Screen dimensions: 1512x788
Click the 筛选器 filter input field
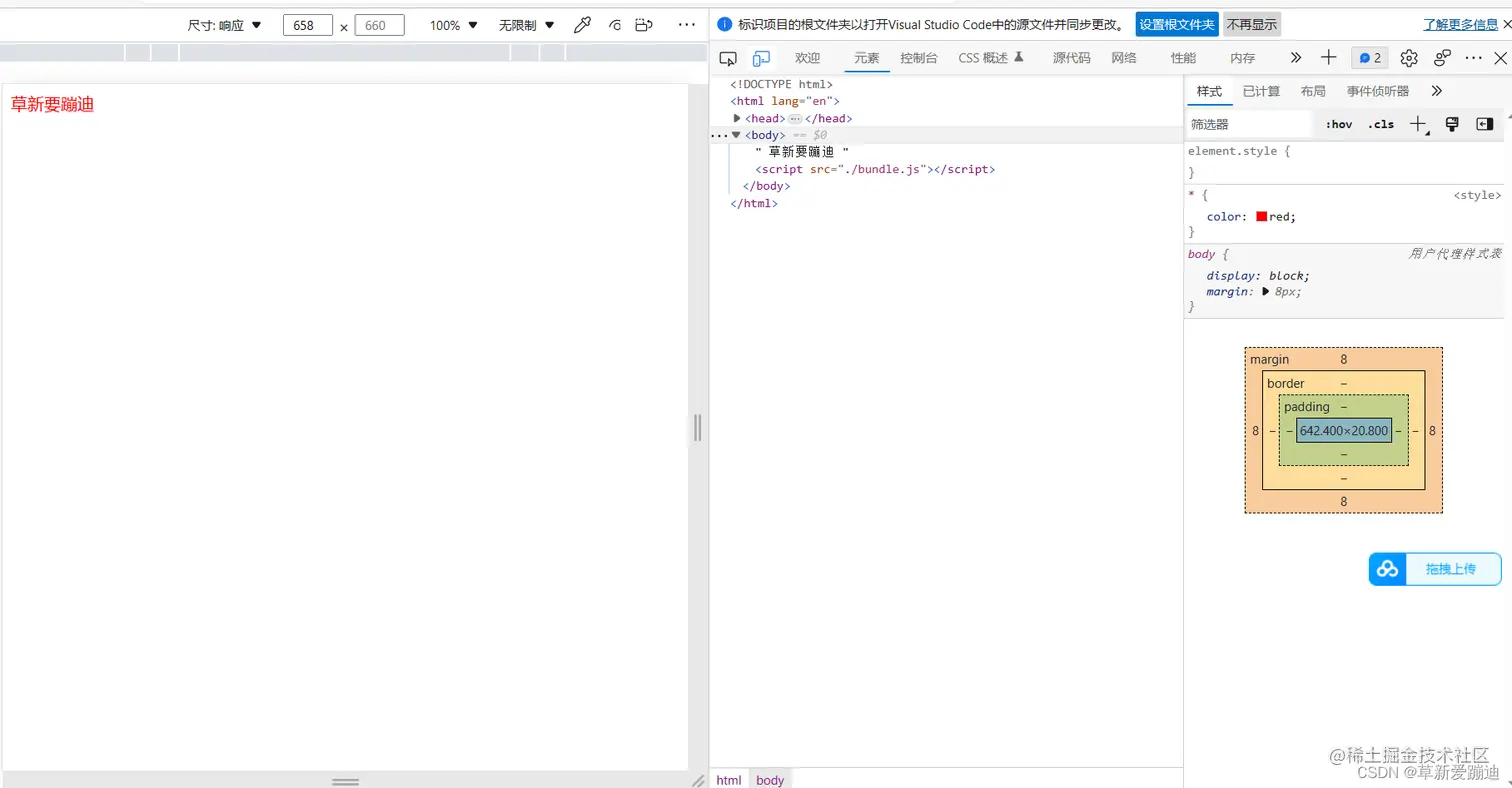tap(1249, 124)
